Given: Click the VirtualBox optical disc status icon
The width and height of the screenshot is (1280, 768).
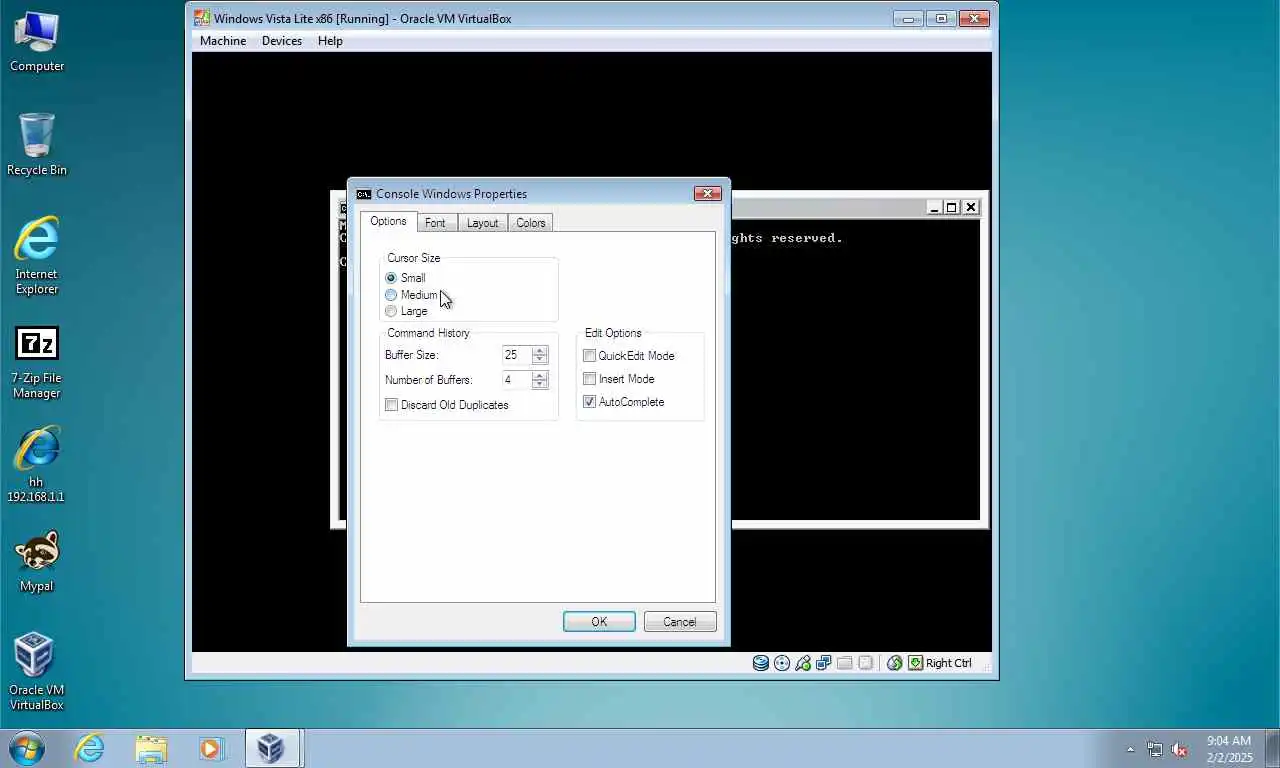Looking at the screenshot, I should coord(782,663).
